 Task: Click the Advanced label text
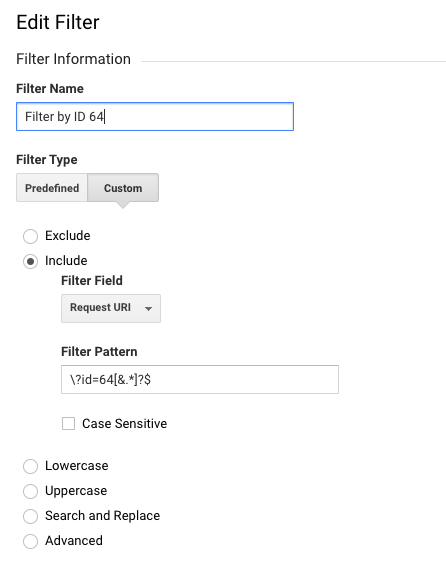click(x=74, y=541)
